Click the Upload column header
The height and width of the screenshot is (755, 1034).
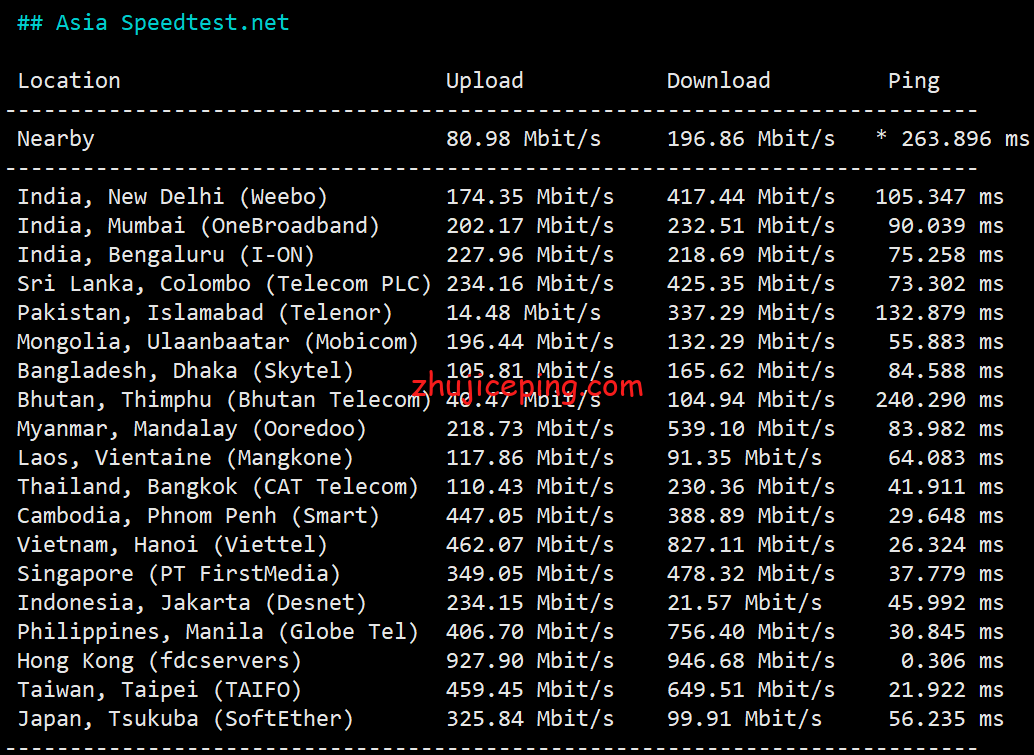tap(484, 81)
